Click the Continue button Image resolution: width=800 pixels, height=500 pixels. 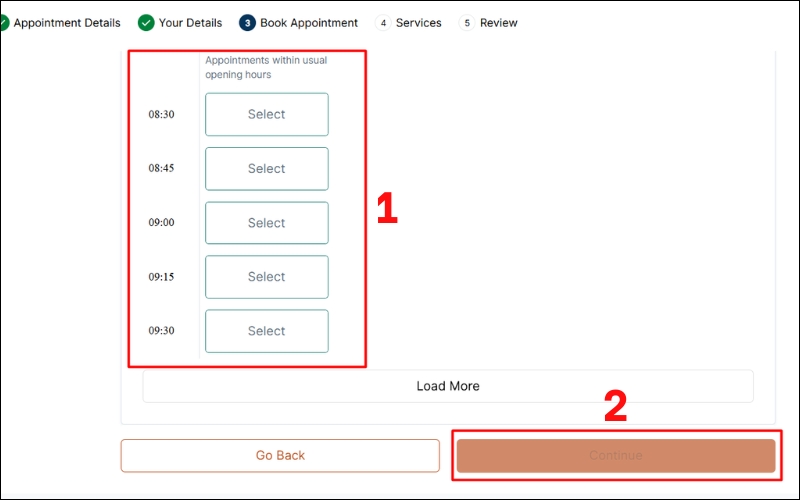(616, 455)
